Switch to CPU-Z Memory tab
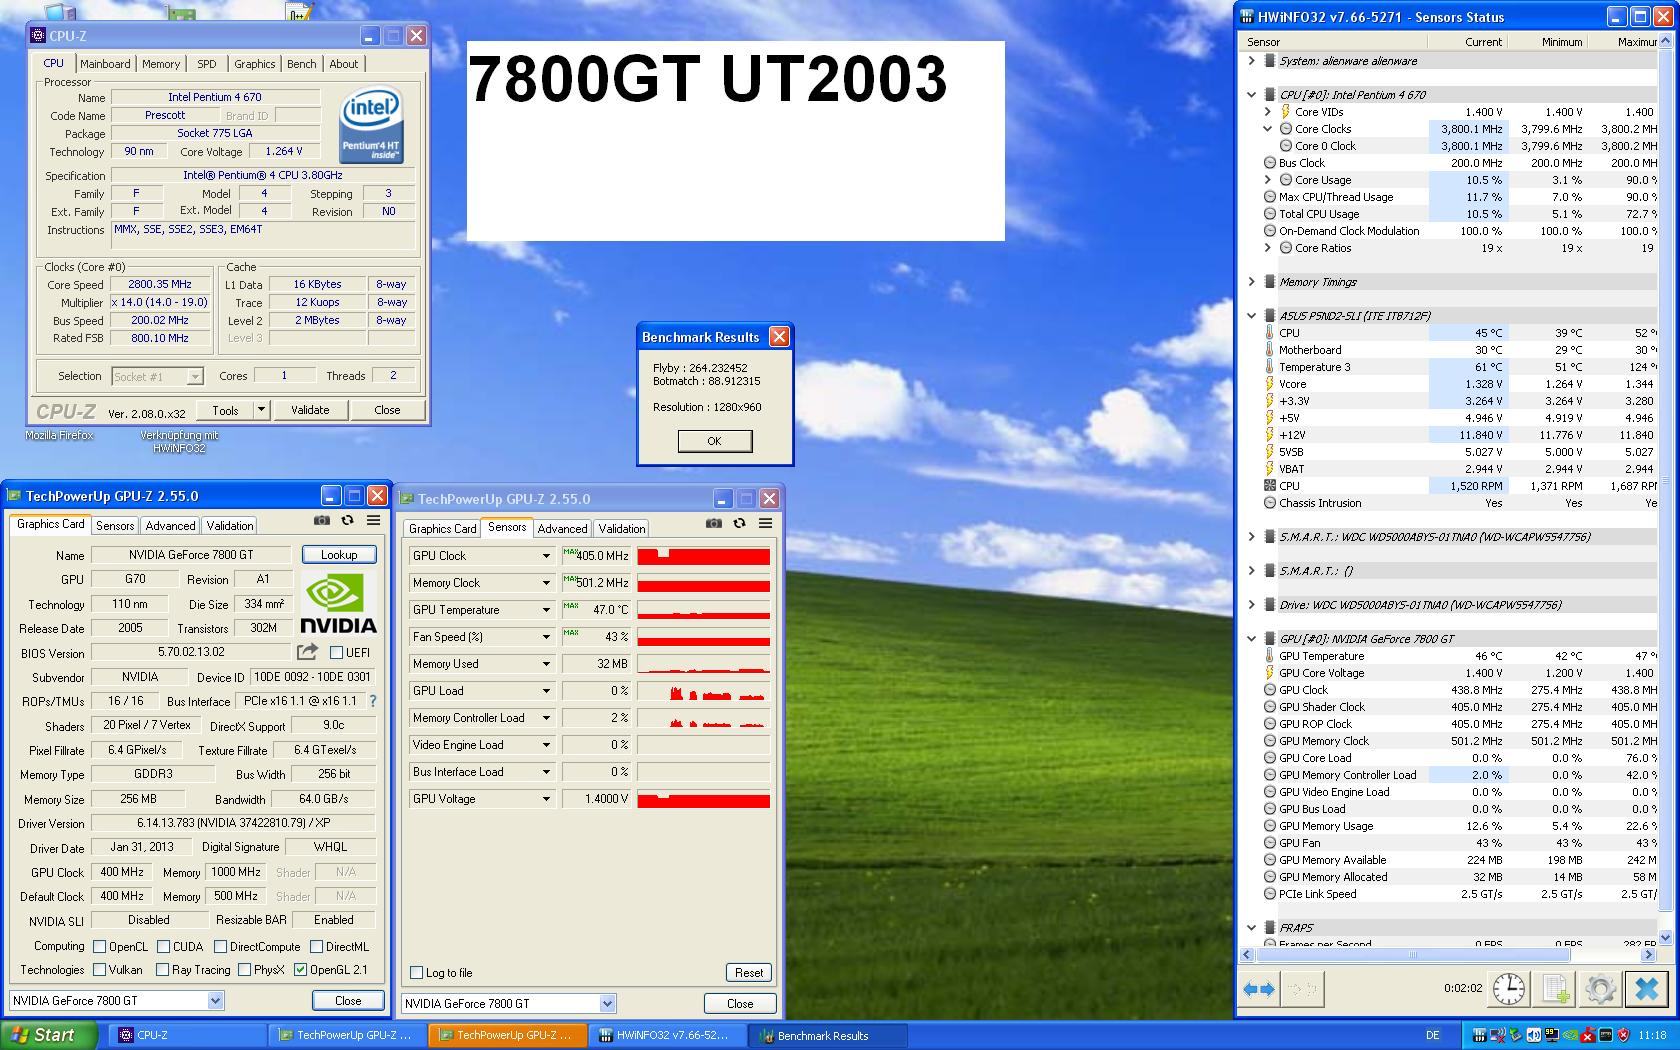Screen dimensions: 1680x1050 pyautogui.click(x=161, y=64)
